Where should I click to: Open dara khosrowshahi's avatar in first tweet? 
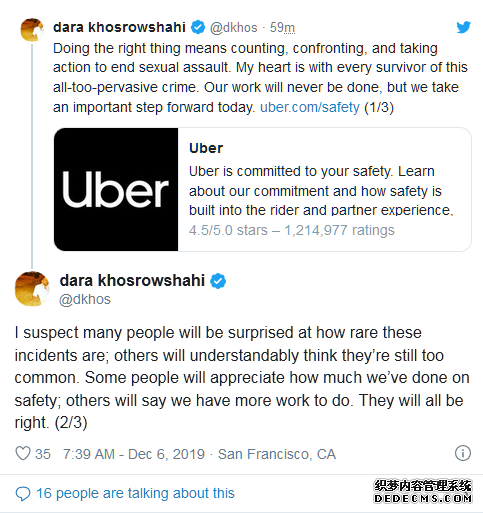(x=32, y=30)
